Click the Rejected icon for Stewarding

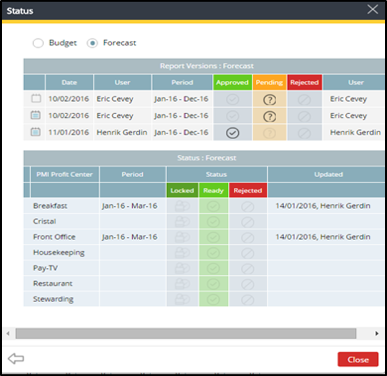point(248,300)
